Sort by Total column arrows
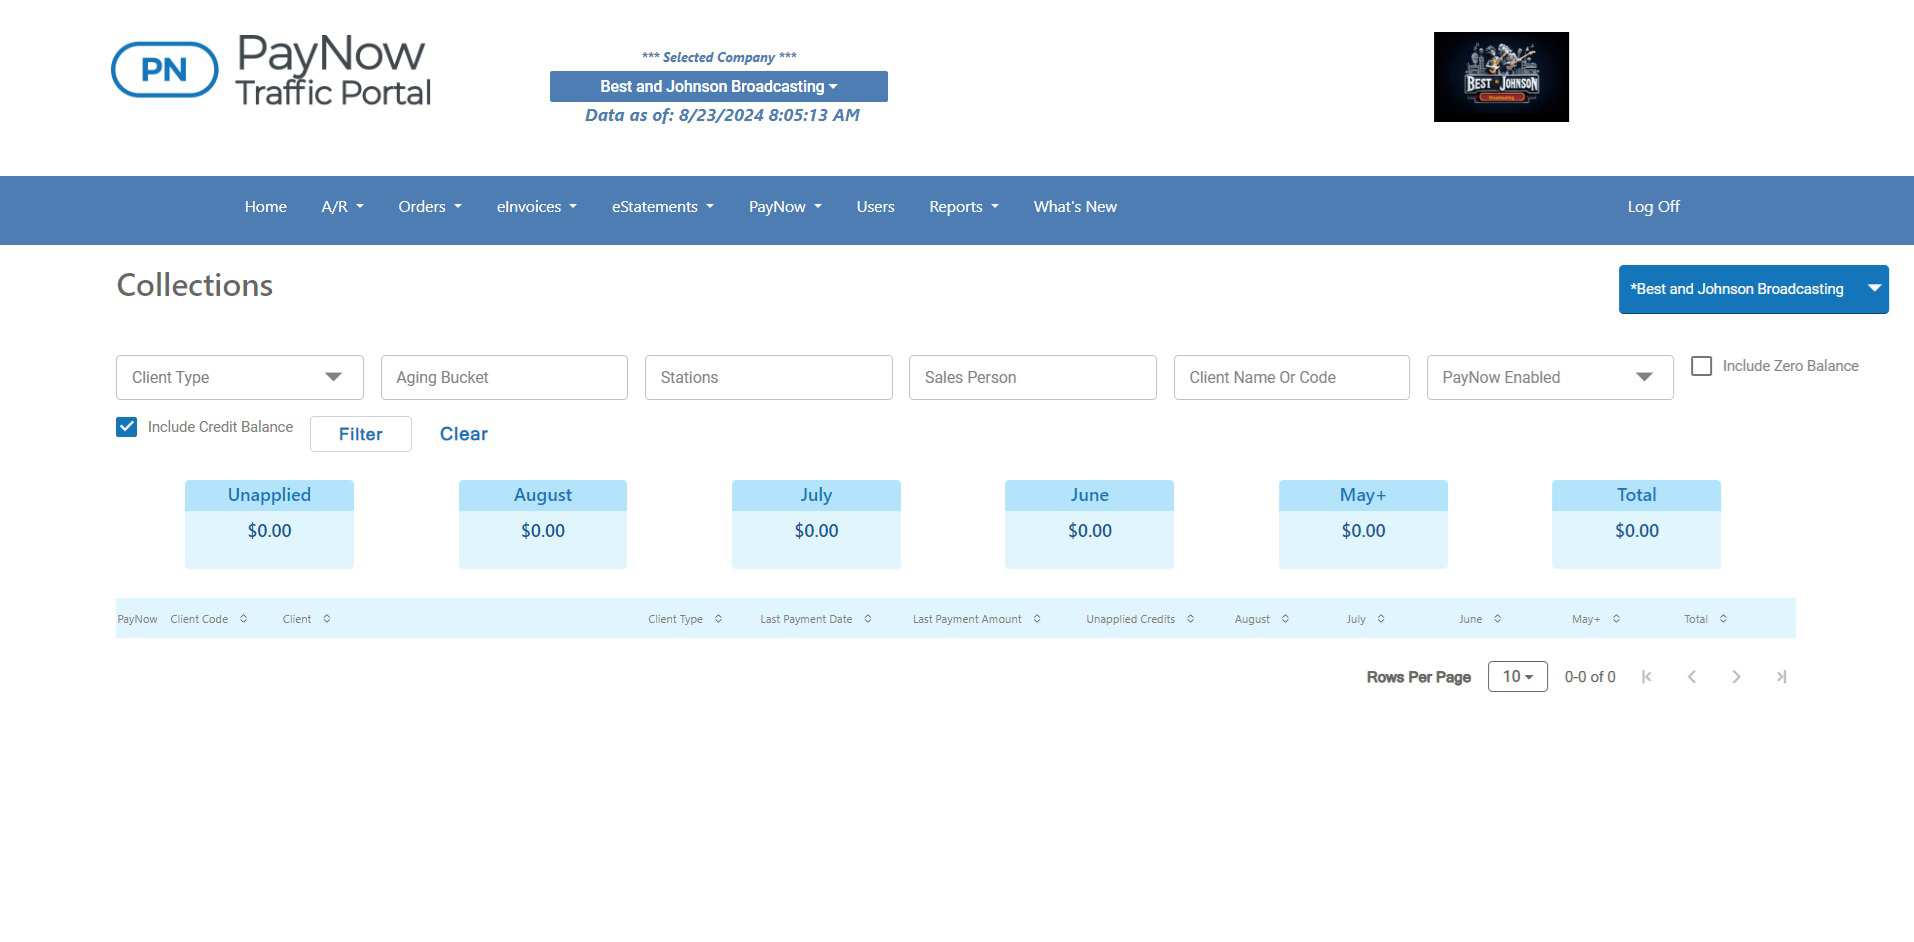Screen dimensions: 1914x942 coord(1723,619)
